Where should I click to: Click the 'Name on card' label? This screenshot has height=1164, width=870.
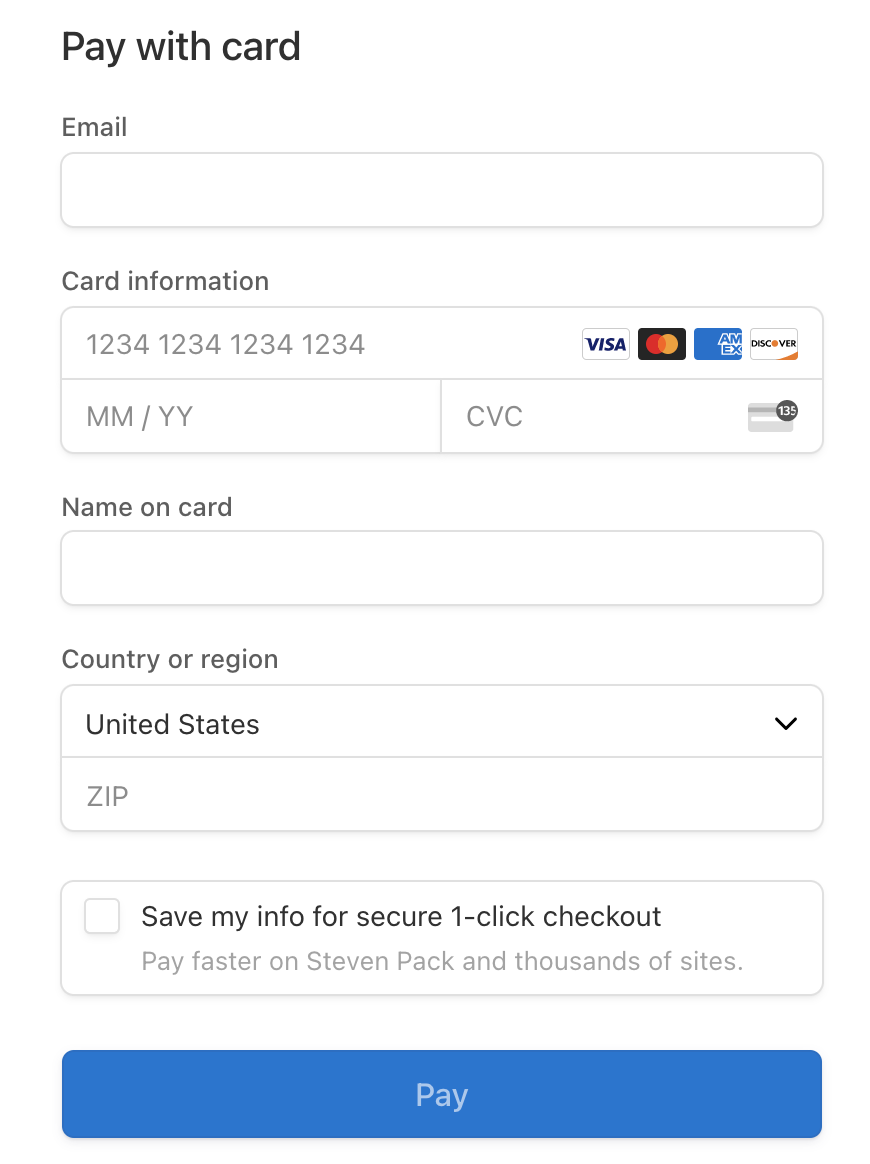[x=147, y=507]
